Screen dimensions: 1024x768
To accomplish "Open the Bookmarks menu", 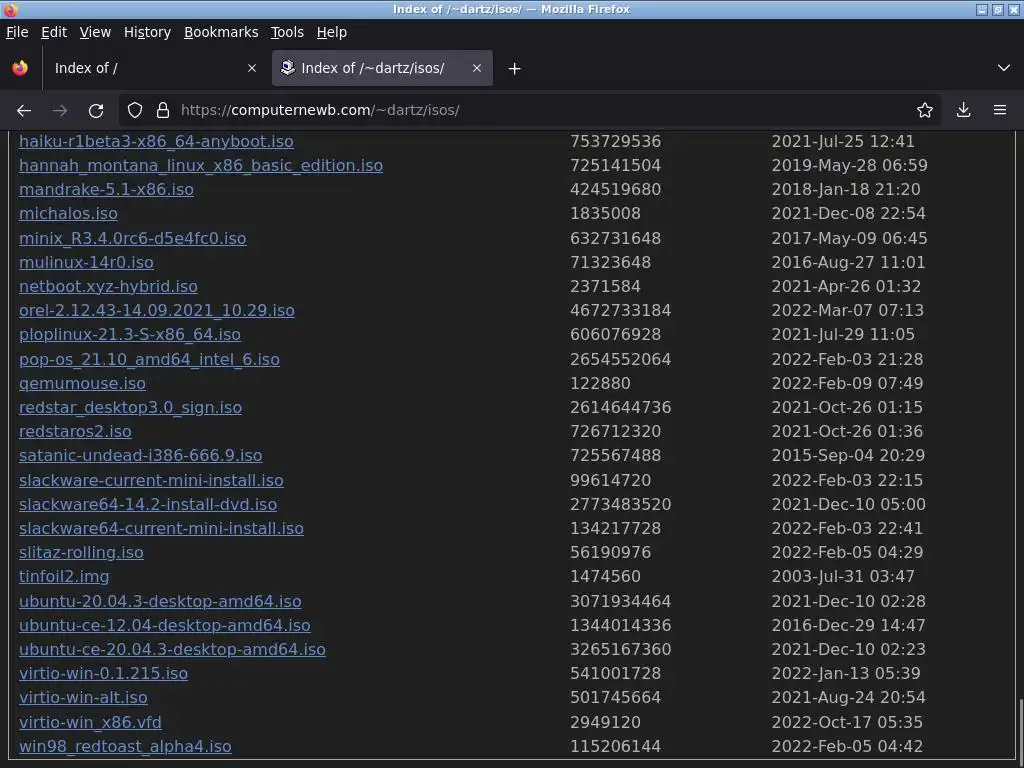I will click(x=221, y=32).
